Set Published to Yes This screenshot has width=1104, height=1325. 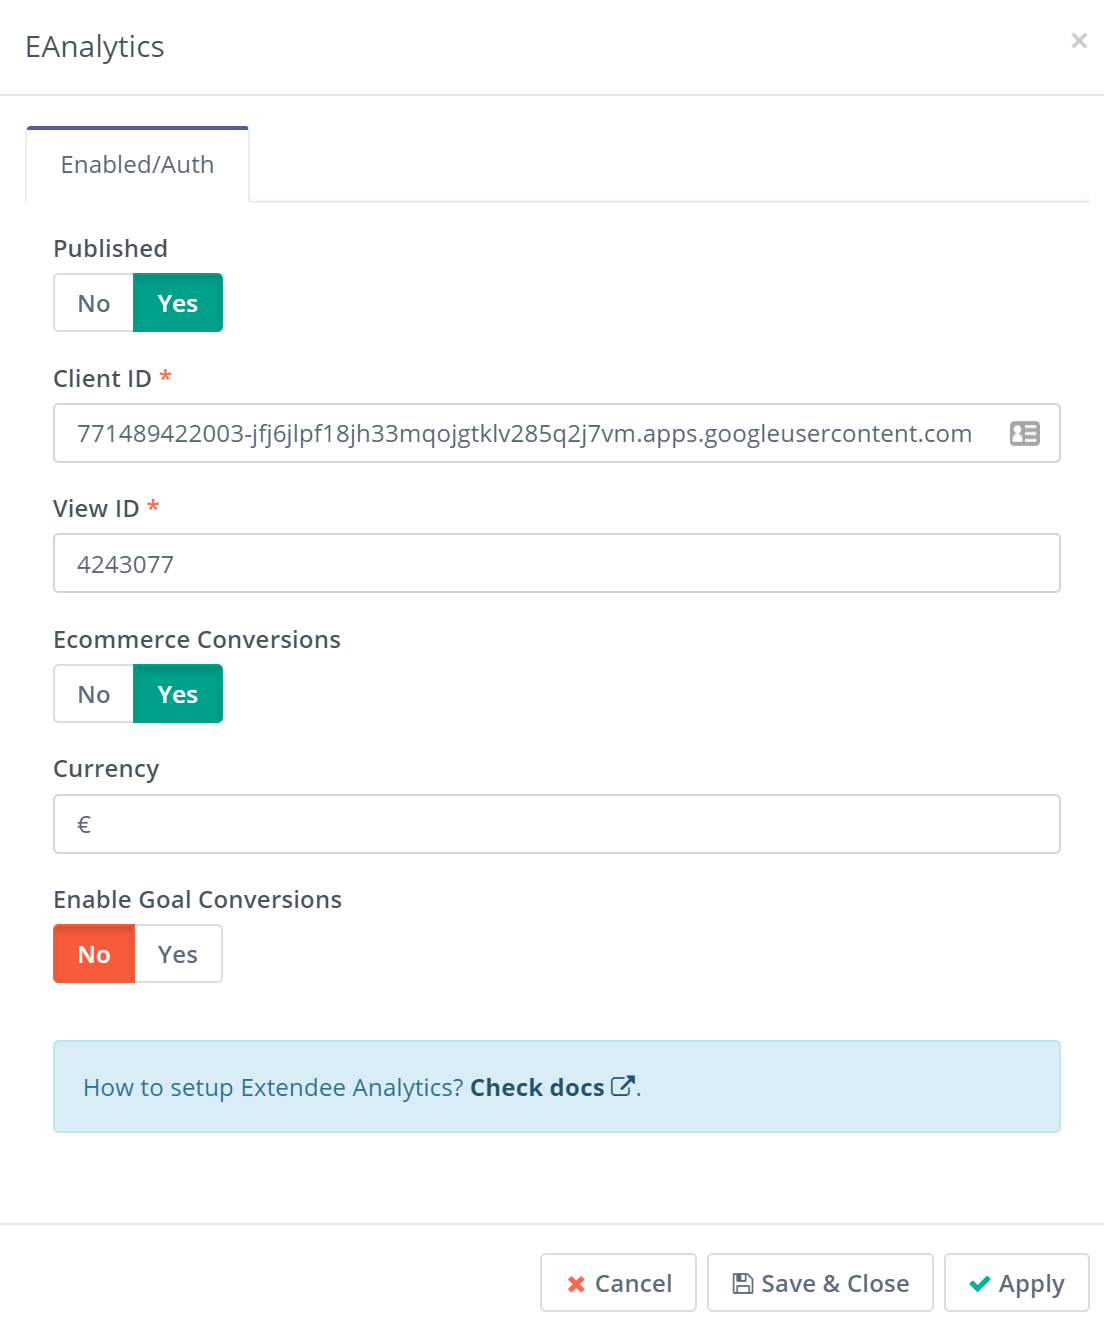(178, 303)
